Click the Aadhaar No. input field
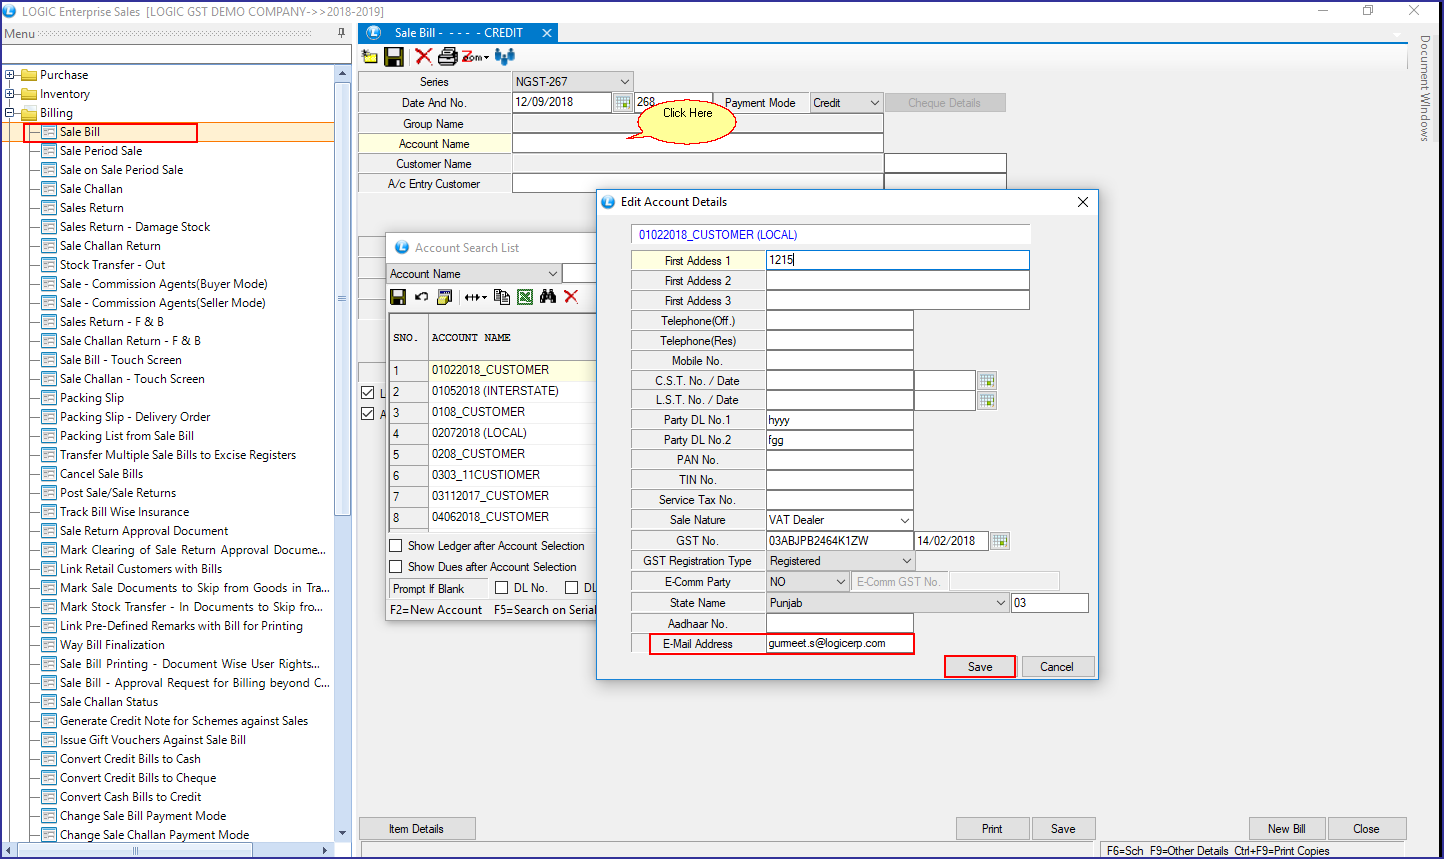The height and width of the screenshot is (859, 1444). click(x=840, y=624)
